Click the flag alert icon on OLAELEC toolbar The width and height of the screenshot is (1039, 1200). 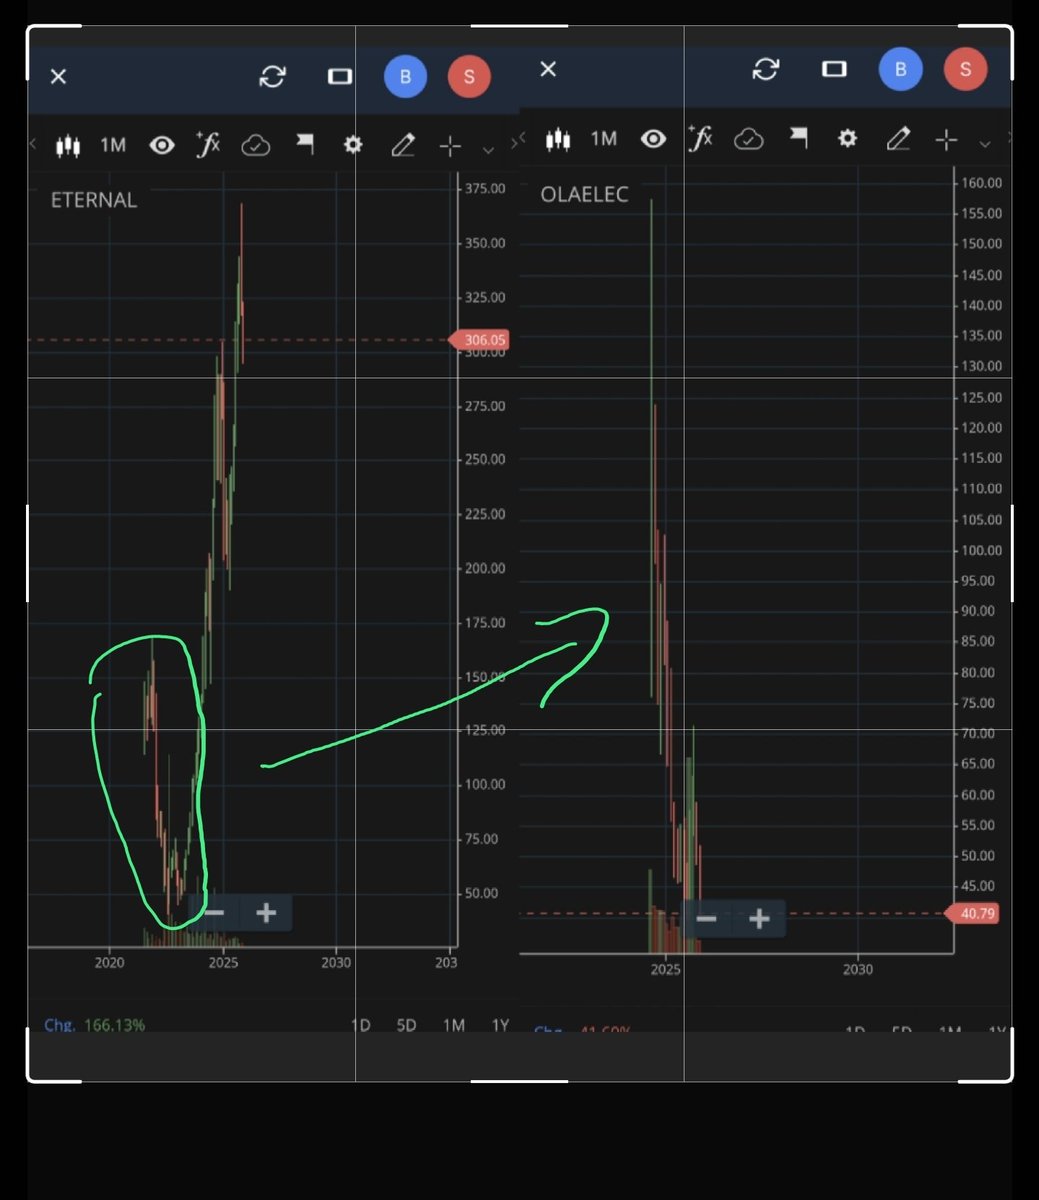798,138
